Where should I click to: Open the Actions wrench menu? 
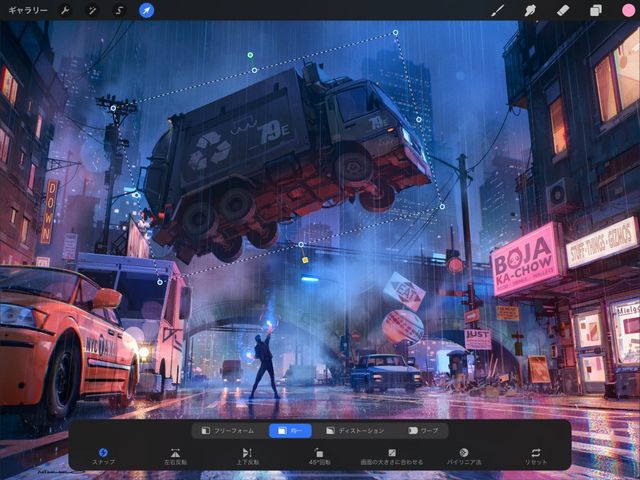pyautogui.click(x=65, y=10)
